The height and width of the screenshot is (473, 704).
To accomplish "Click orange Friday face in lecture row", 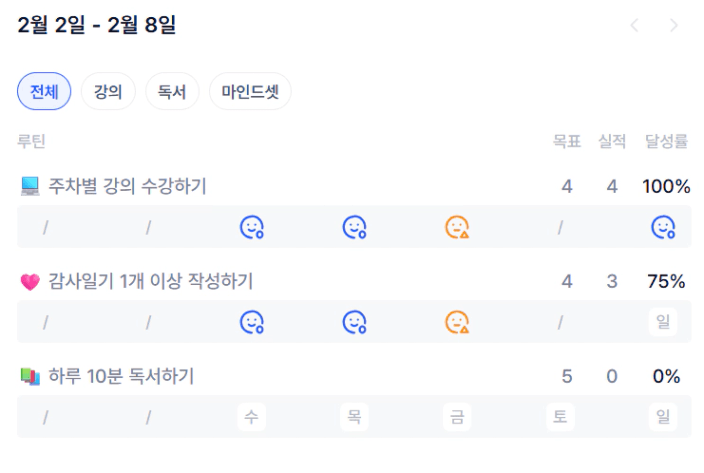I will click(x=457, y=228).
